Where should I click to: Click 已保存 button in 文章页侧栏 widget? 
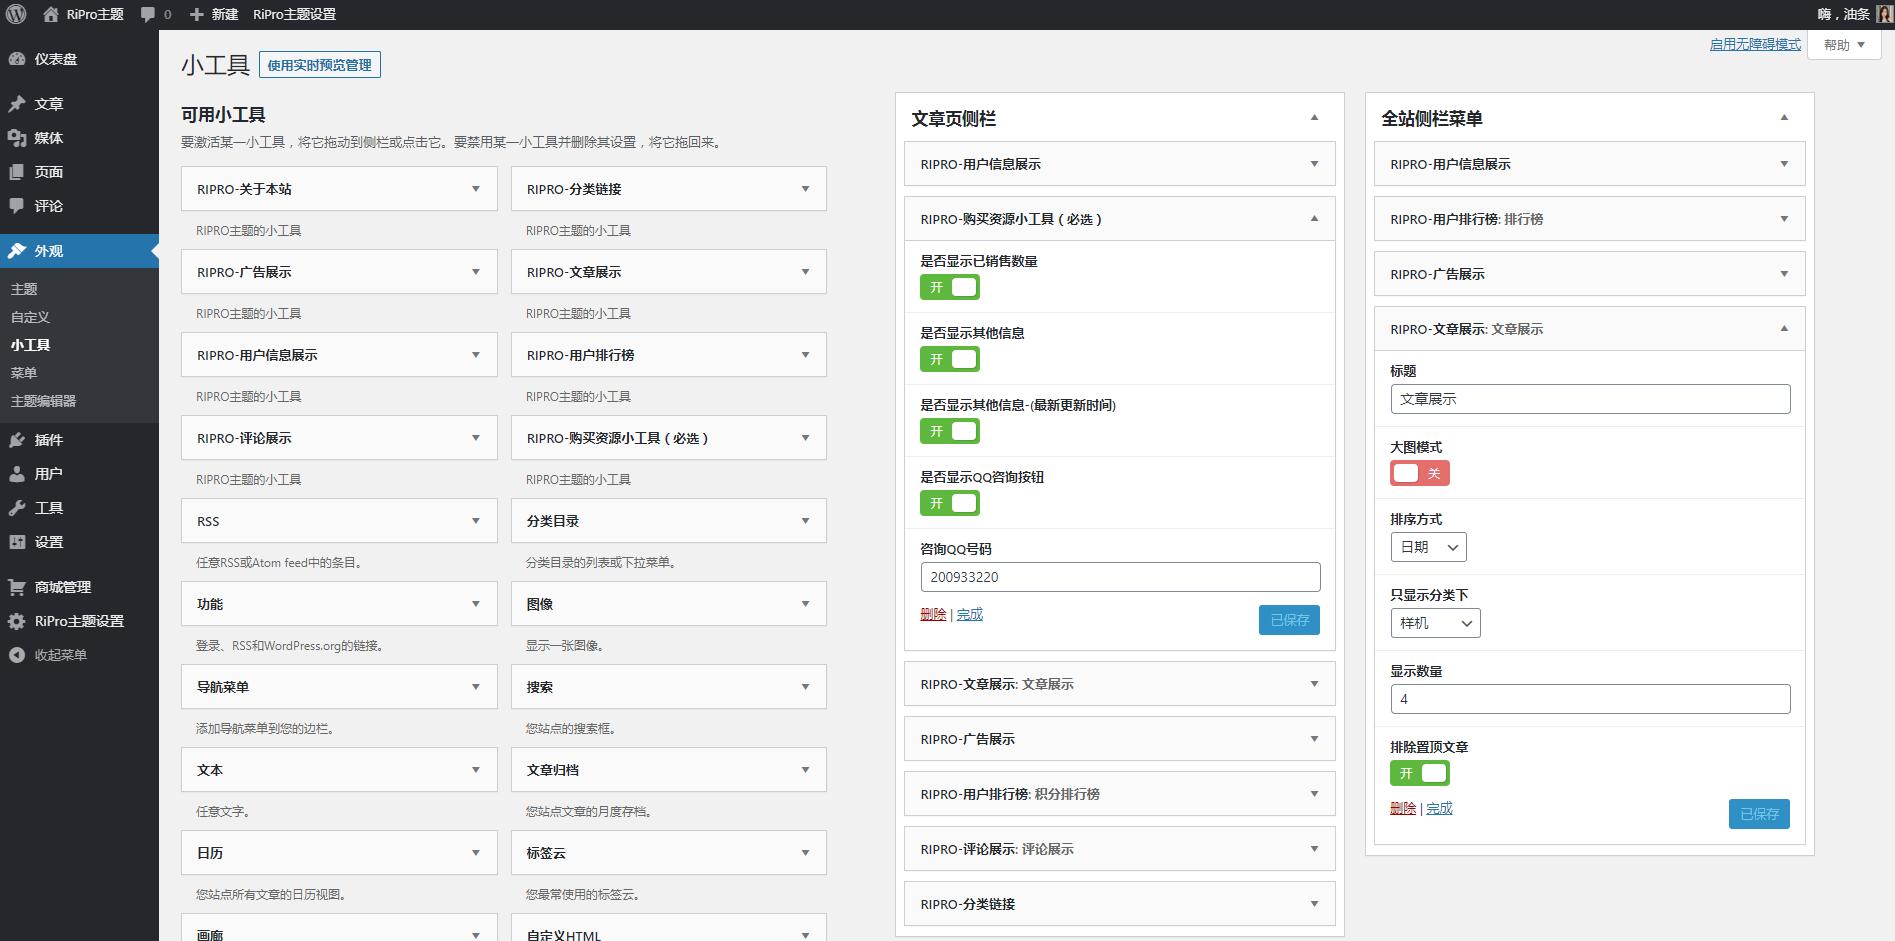pyautogui.click(x=1289, y=620)
